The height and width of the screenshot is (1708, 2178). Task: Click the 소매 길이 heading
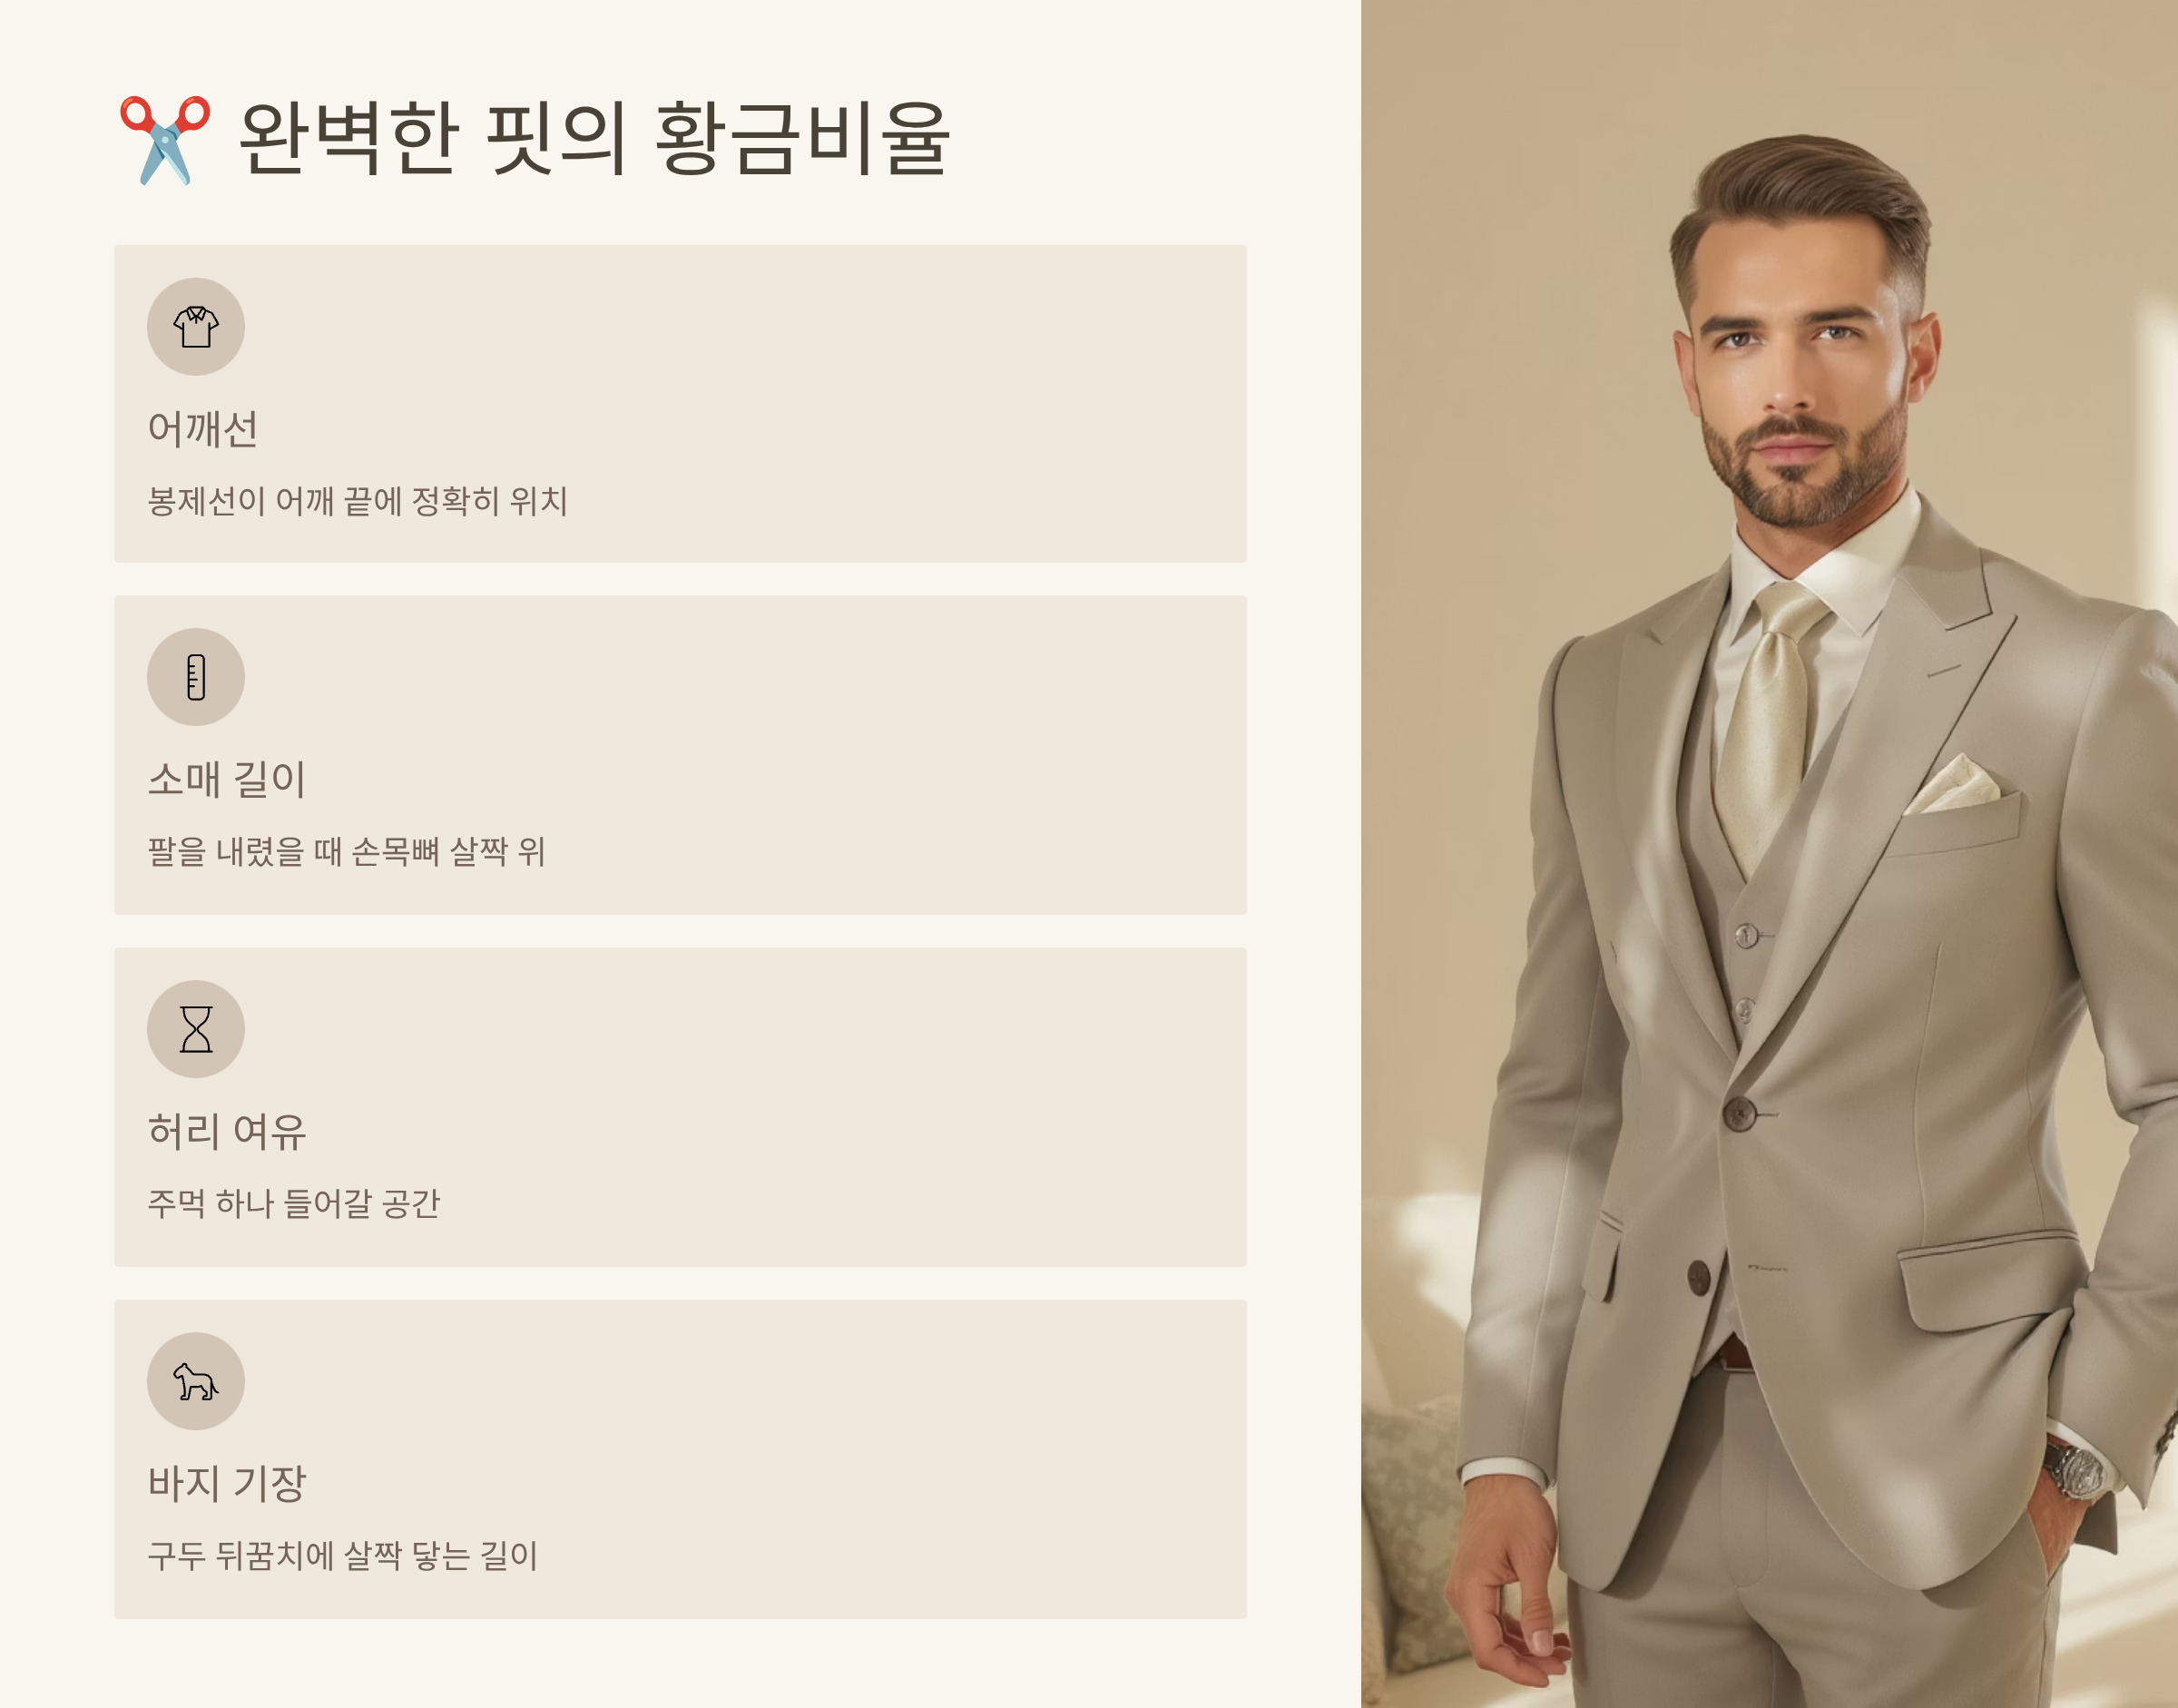(x=227, y=779)
